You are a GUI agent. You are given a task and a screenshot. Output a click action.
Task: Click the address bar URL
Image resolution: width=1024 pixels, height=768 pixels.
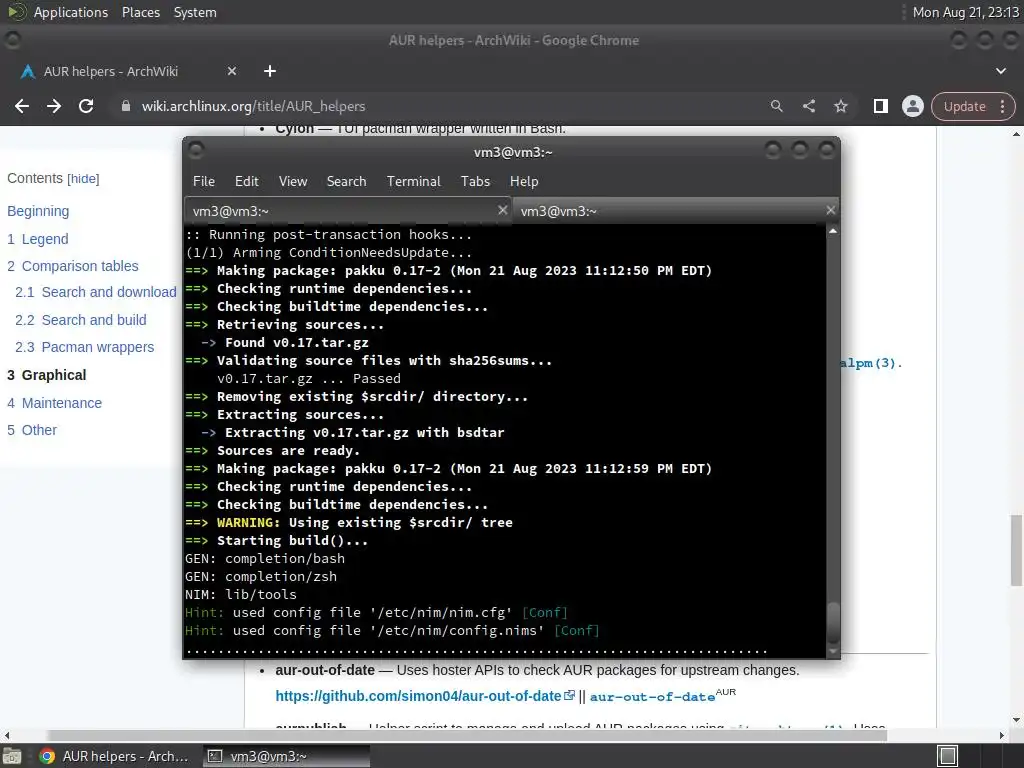coord(253,106)
